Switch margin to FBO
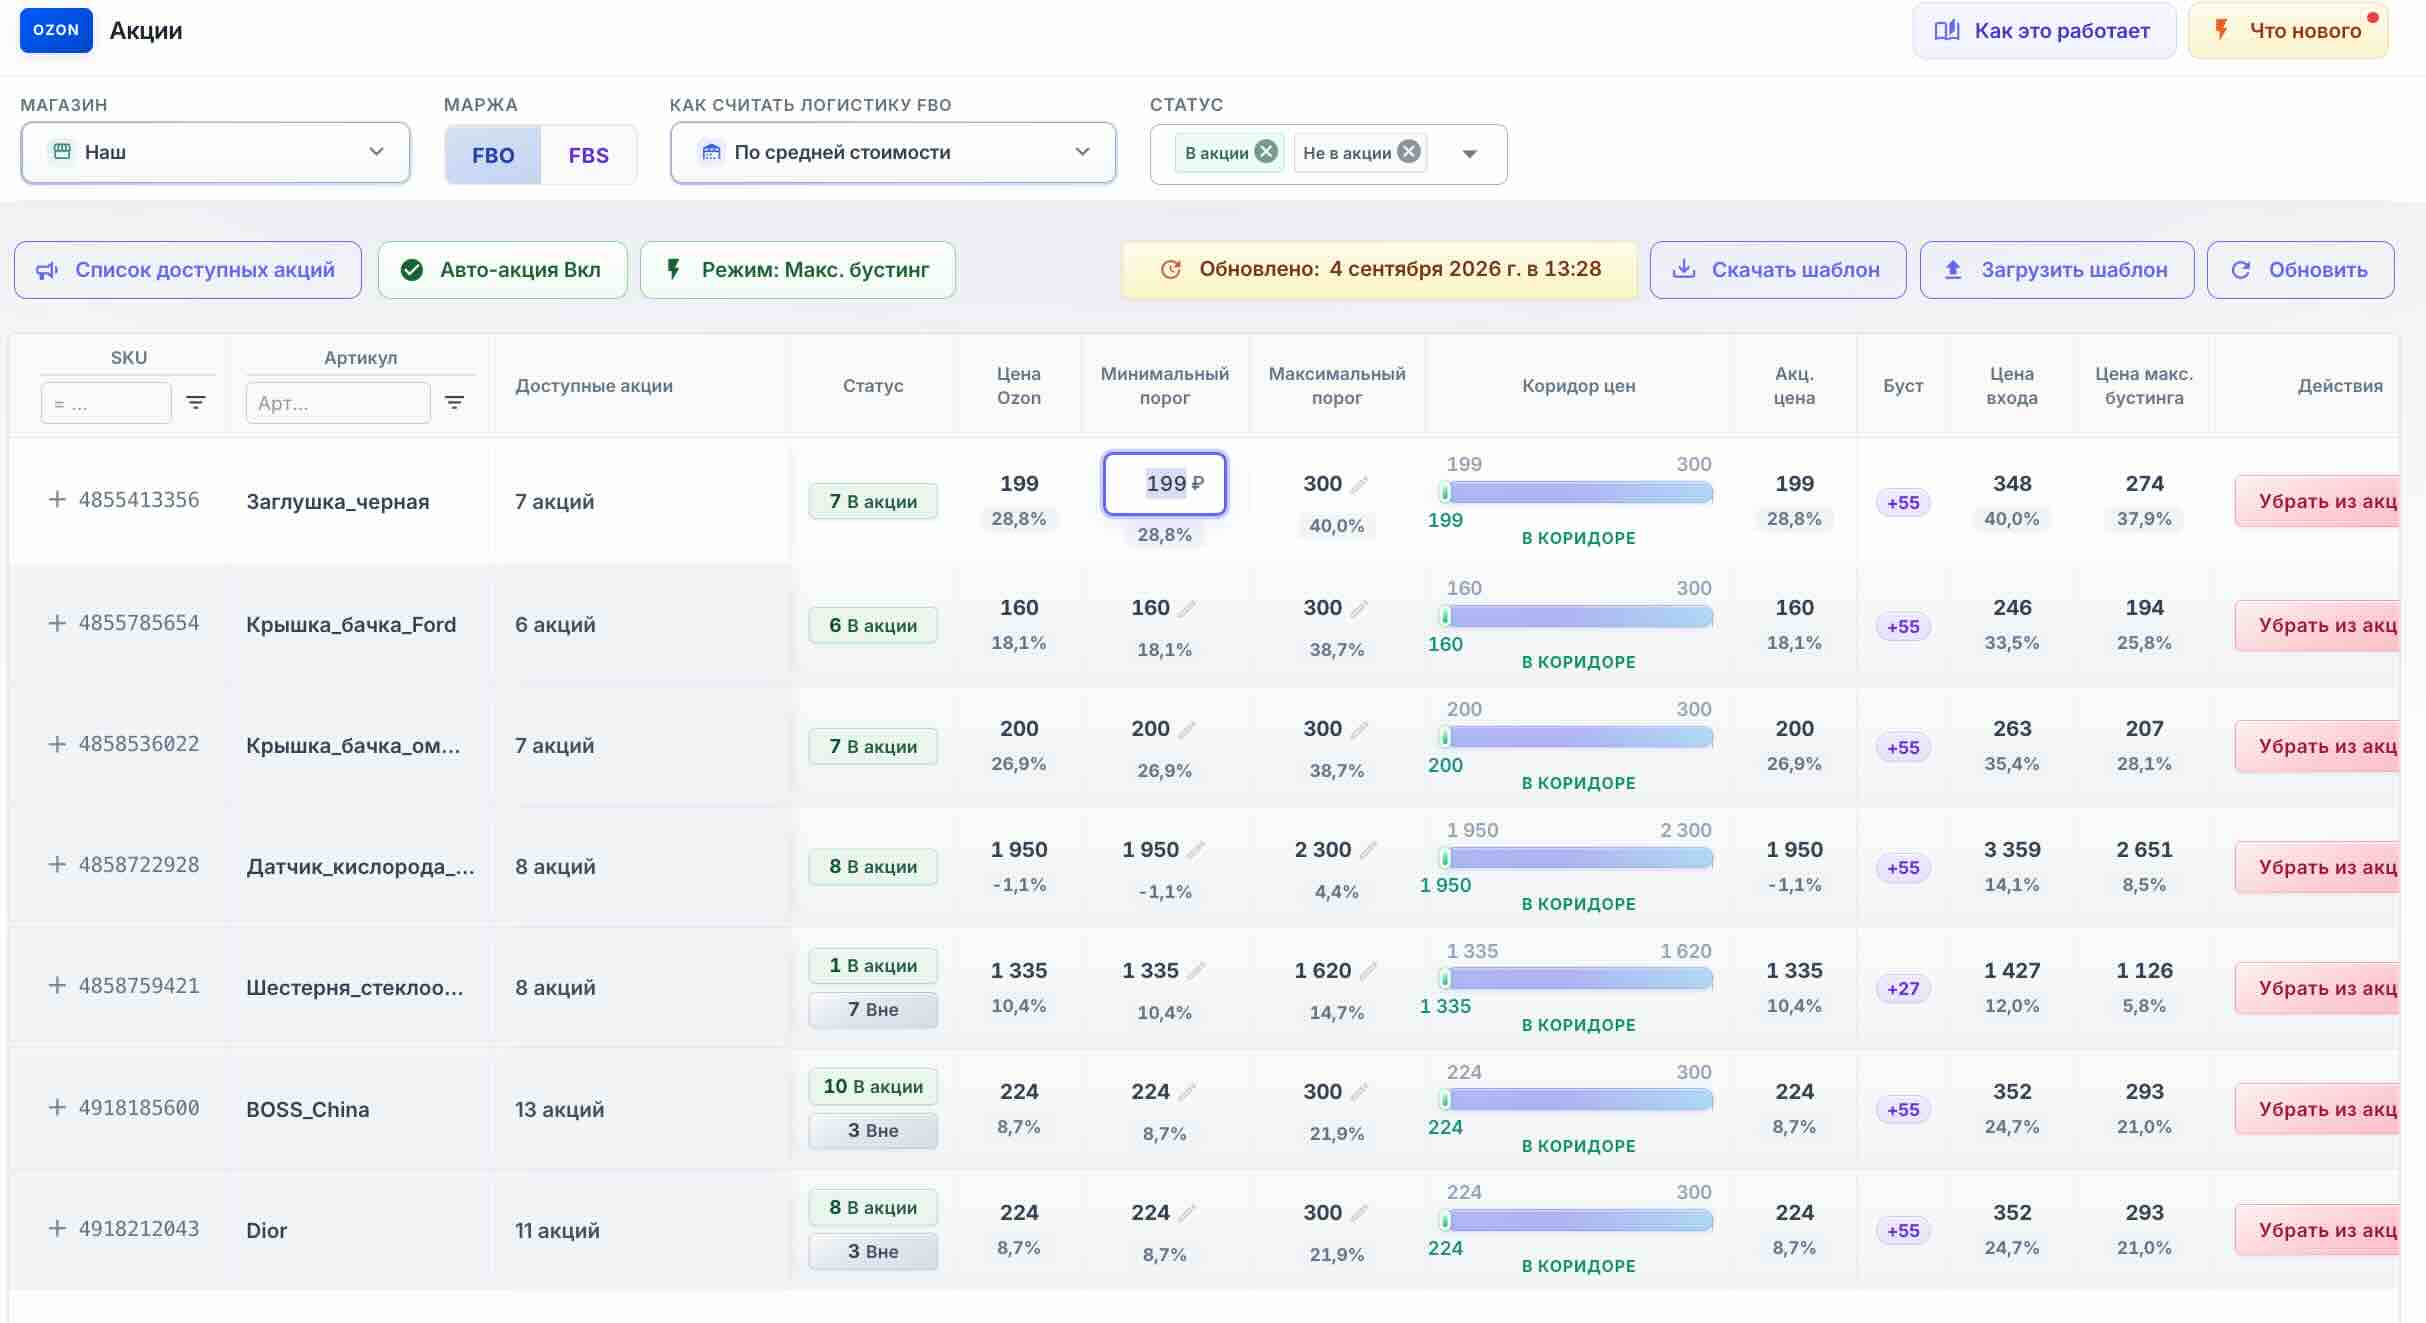Screen dimensions: 2426x1323 [493, 155]
